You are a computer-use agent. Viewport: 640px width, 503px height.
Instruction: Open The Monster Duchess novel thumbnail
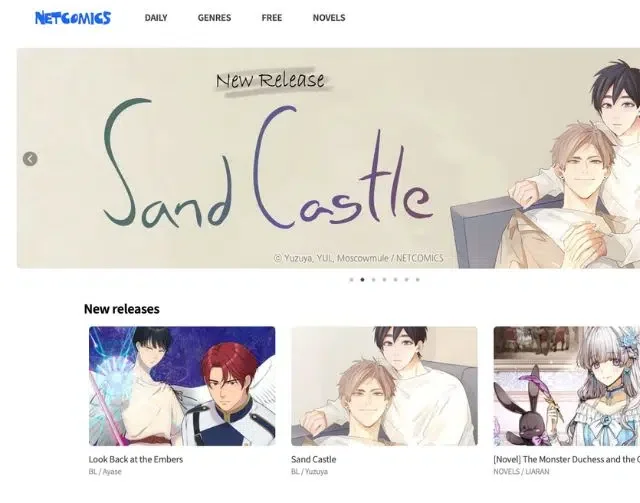click(x=567, y=386)
